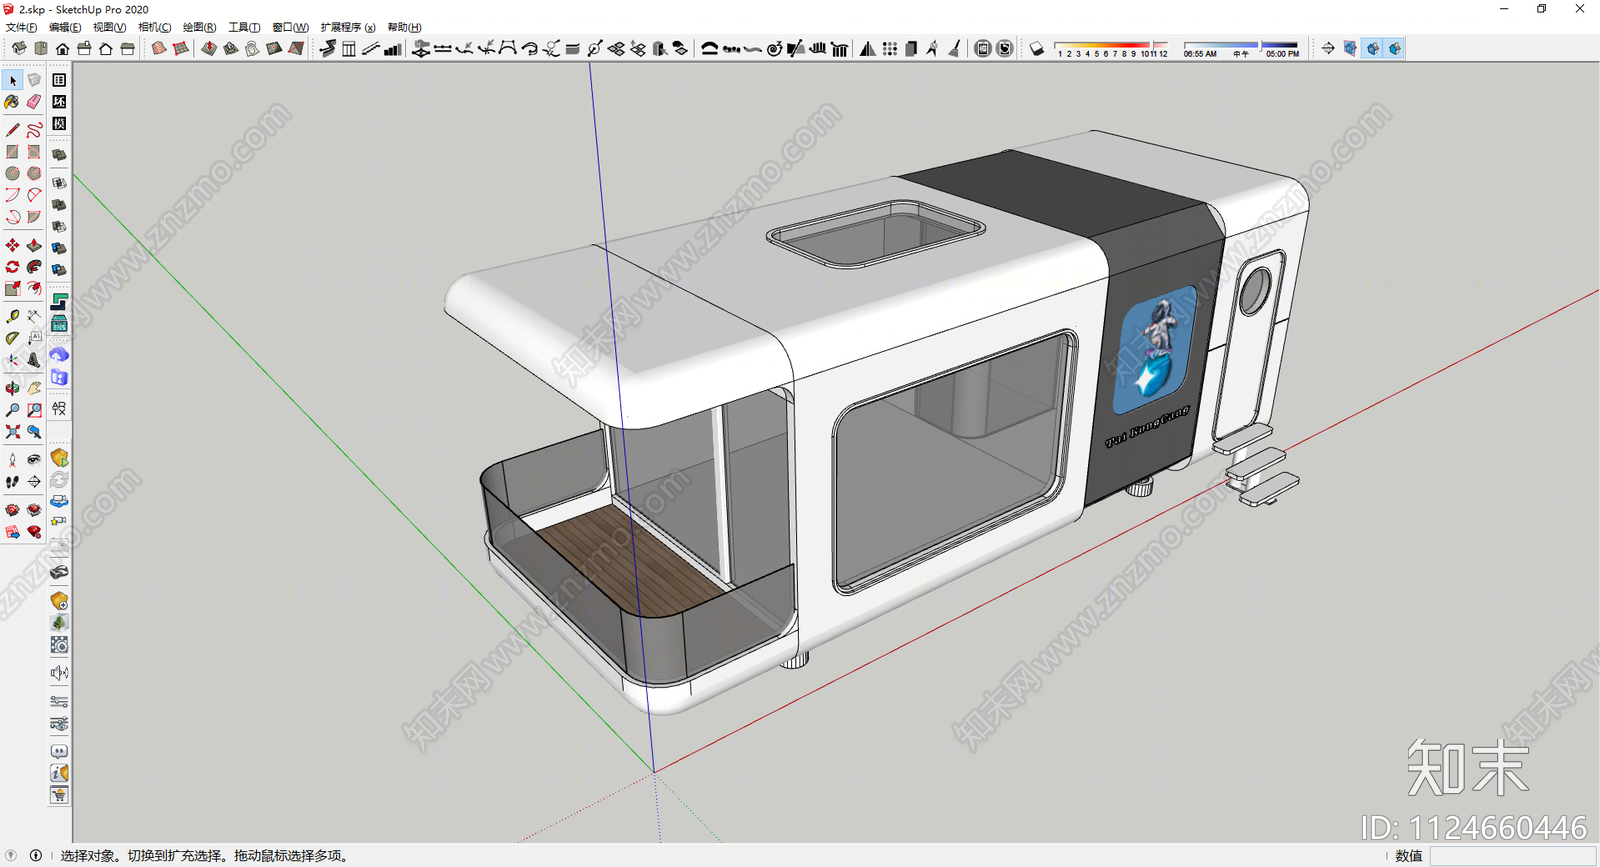Select the Protractor tool
Viewport: 1600px width, 867px height.
click(x=12, y=338)
